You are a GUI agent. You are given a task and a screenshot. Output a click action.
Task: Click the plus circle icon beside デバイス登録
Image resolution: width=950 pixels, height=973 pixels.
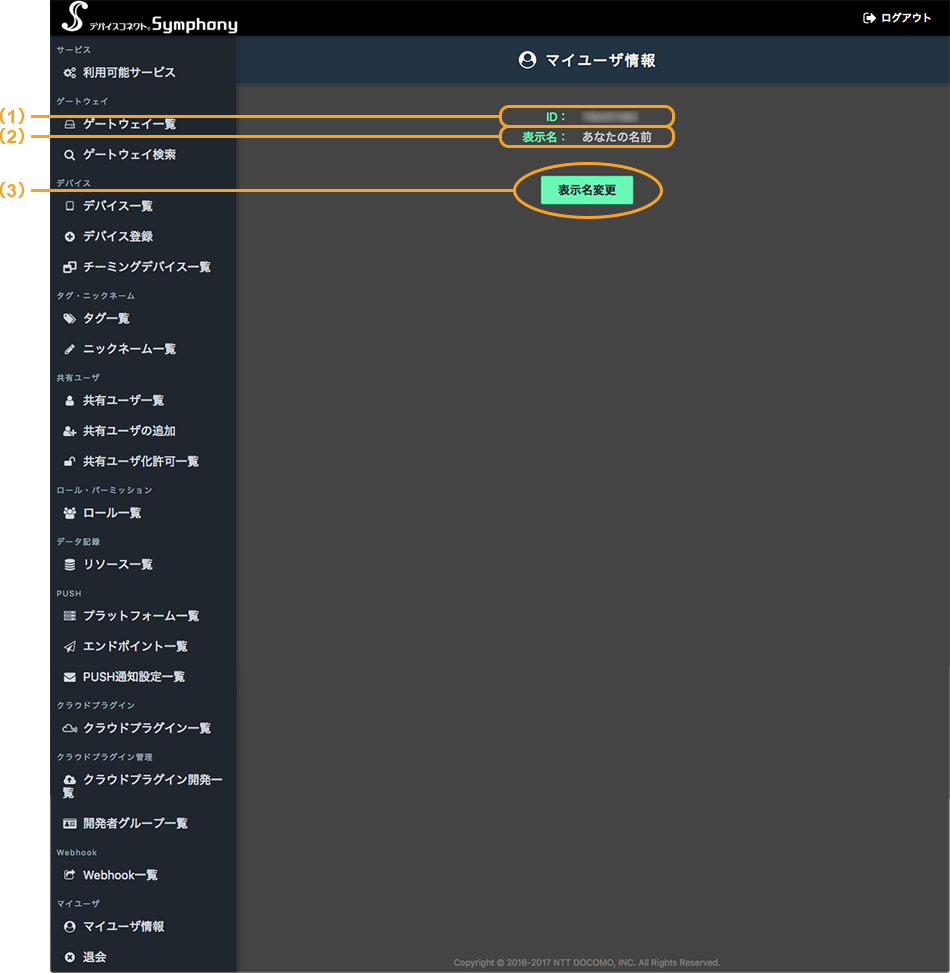[69, 236]
